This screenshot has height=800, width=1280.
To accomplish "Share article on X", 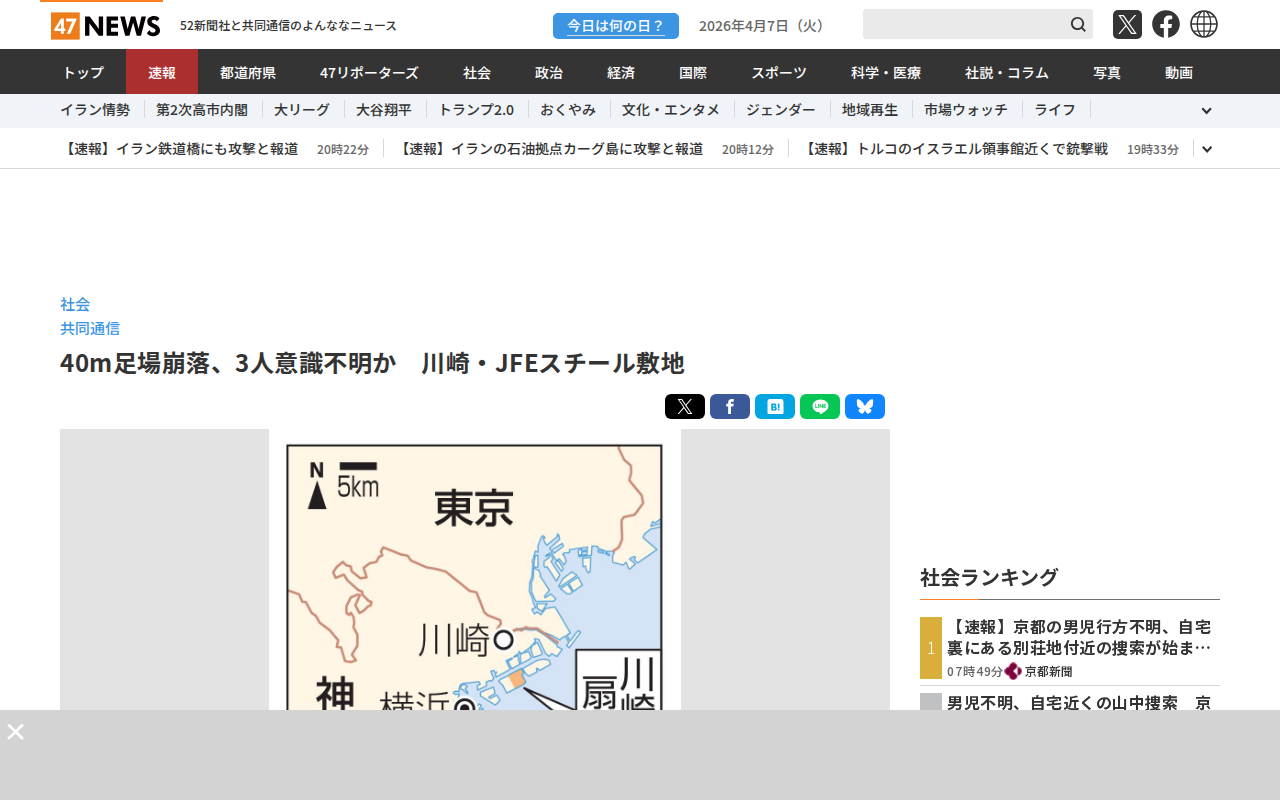I will (x=685, y=407).
